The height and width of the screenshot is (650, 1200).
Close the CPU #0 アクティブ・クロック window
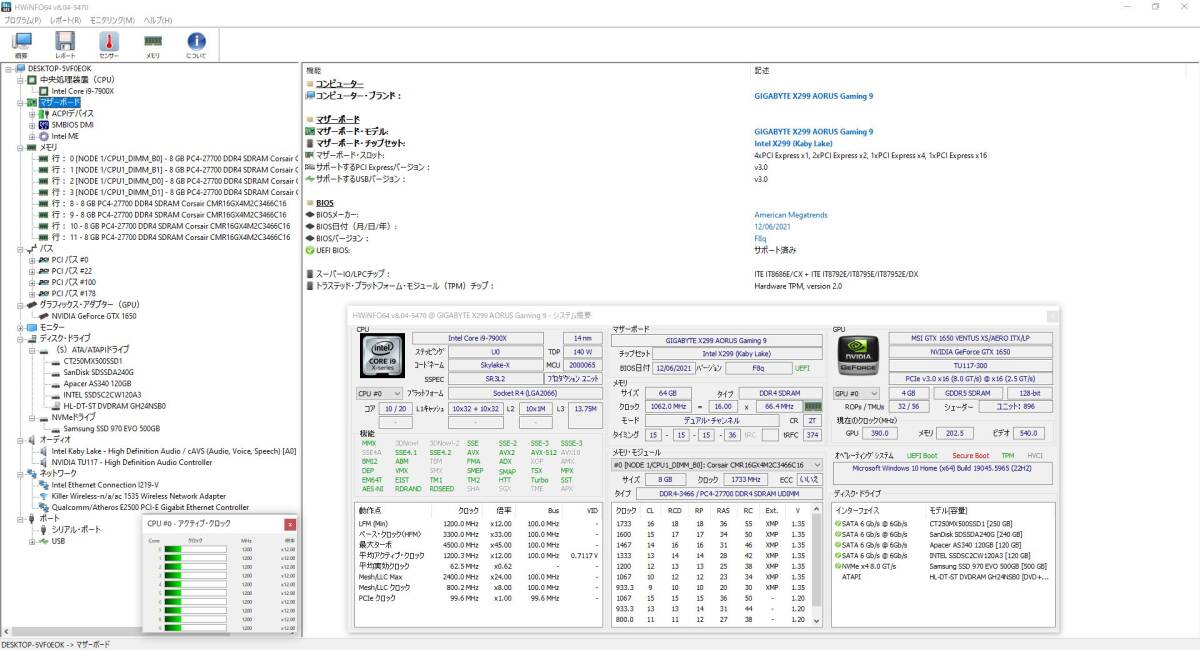[x=290, y=524]
